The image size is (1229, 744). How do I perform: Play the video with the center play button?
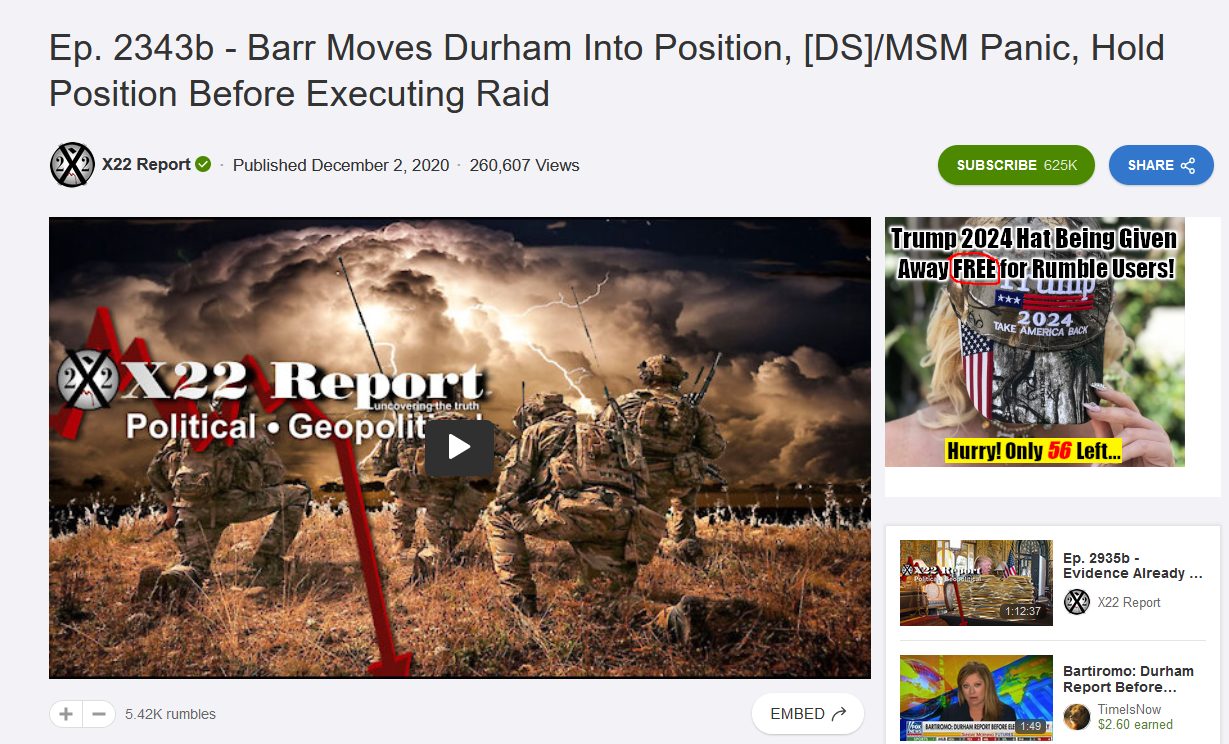(x=459, y=447)
